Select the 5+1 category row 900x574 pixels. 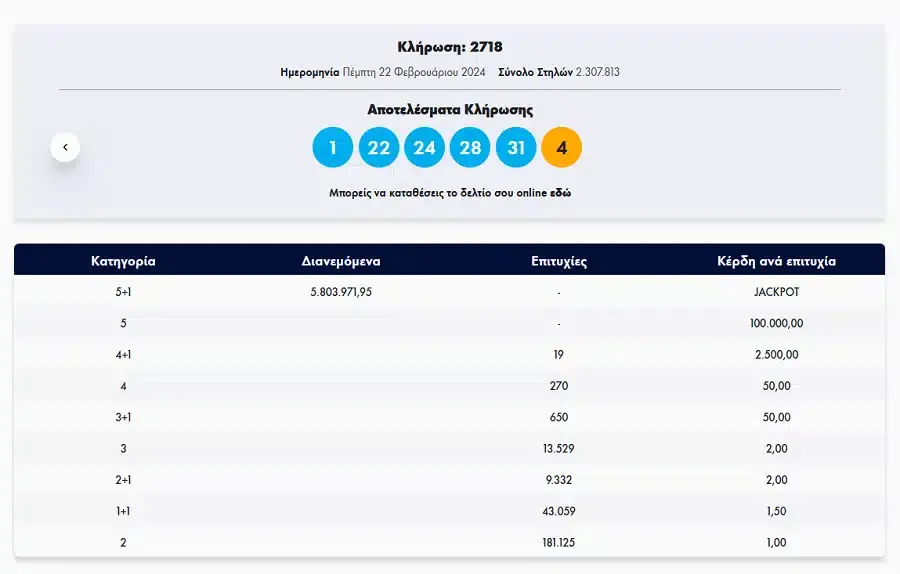click(x=123, y=292)
